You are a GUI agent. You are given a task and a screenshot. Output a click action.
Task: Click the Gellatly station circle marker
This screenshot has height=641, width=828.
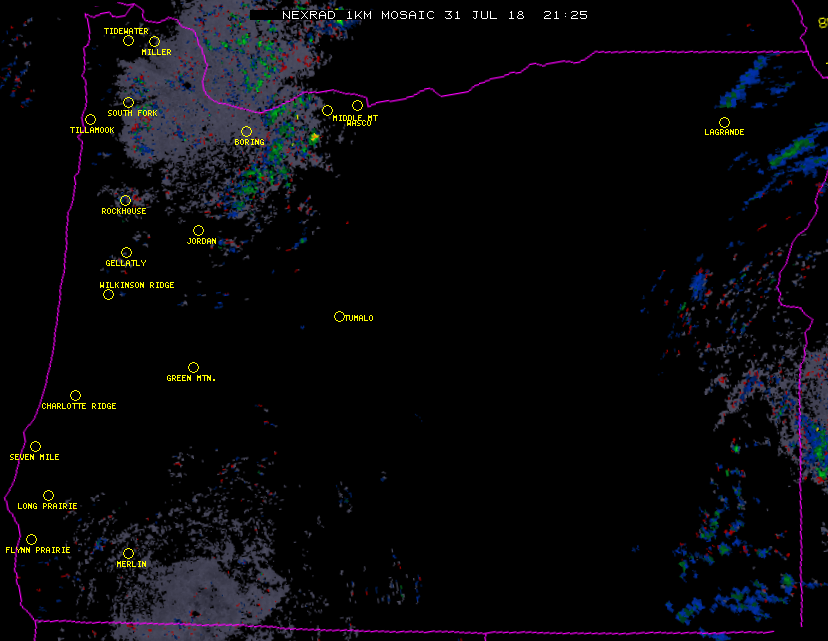click(x=126, y=252)
